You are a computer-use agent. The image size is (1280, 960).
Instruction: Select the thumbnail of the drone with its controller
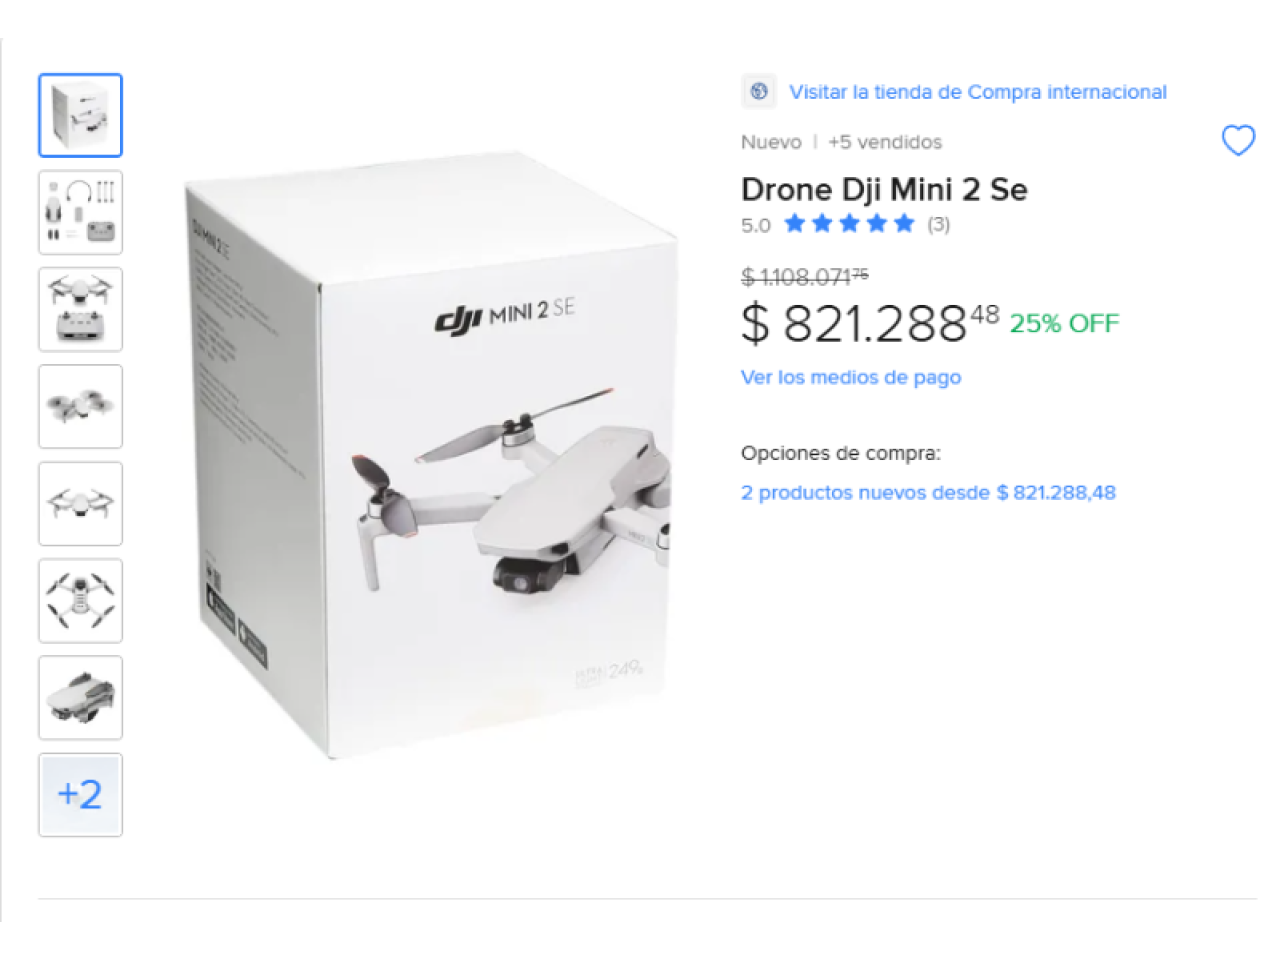coord(80,309)
